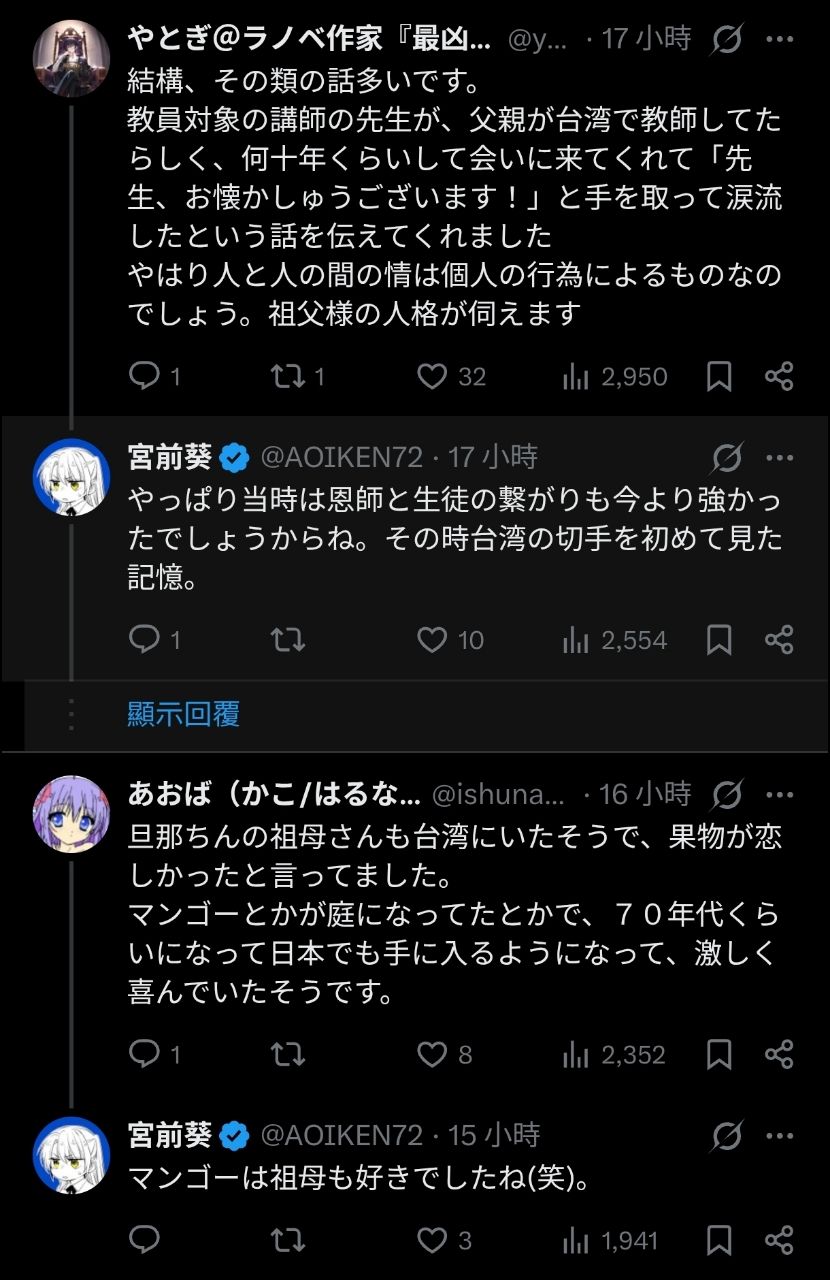Viewport: 830px width, 1280px height.
Task: Share あおば's tweet about mangoes
Action: 779,1054
